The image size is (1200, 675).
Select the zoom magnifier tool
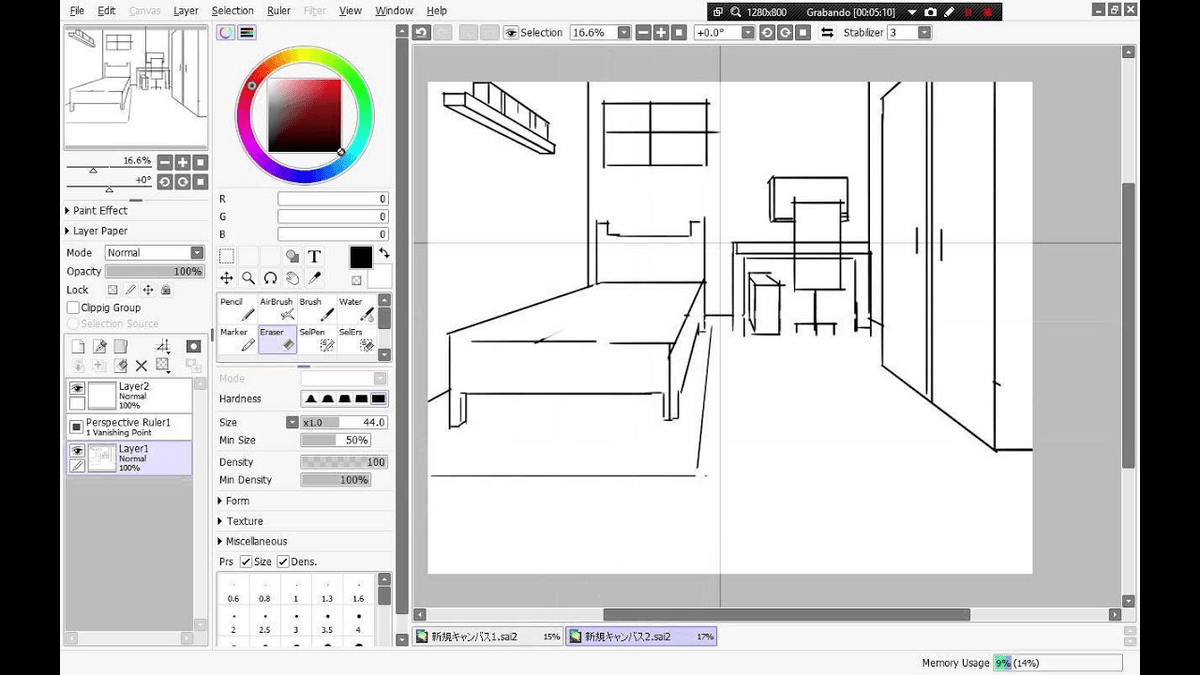coord(248,279)
